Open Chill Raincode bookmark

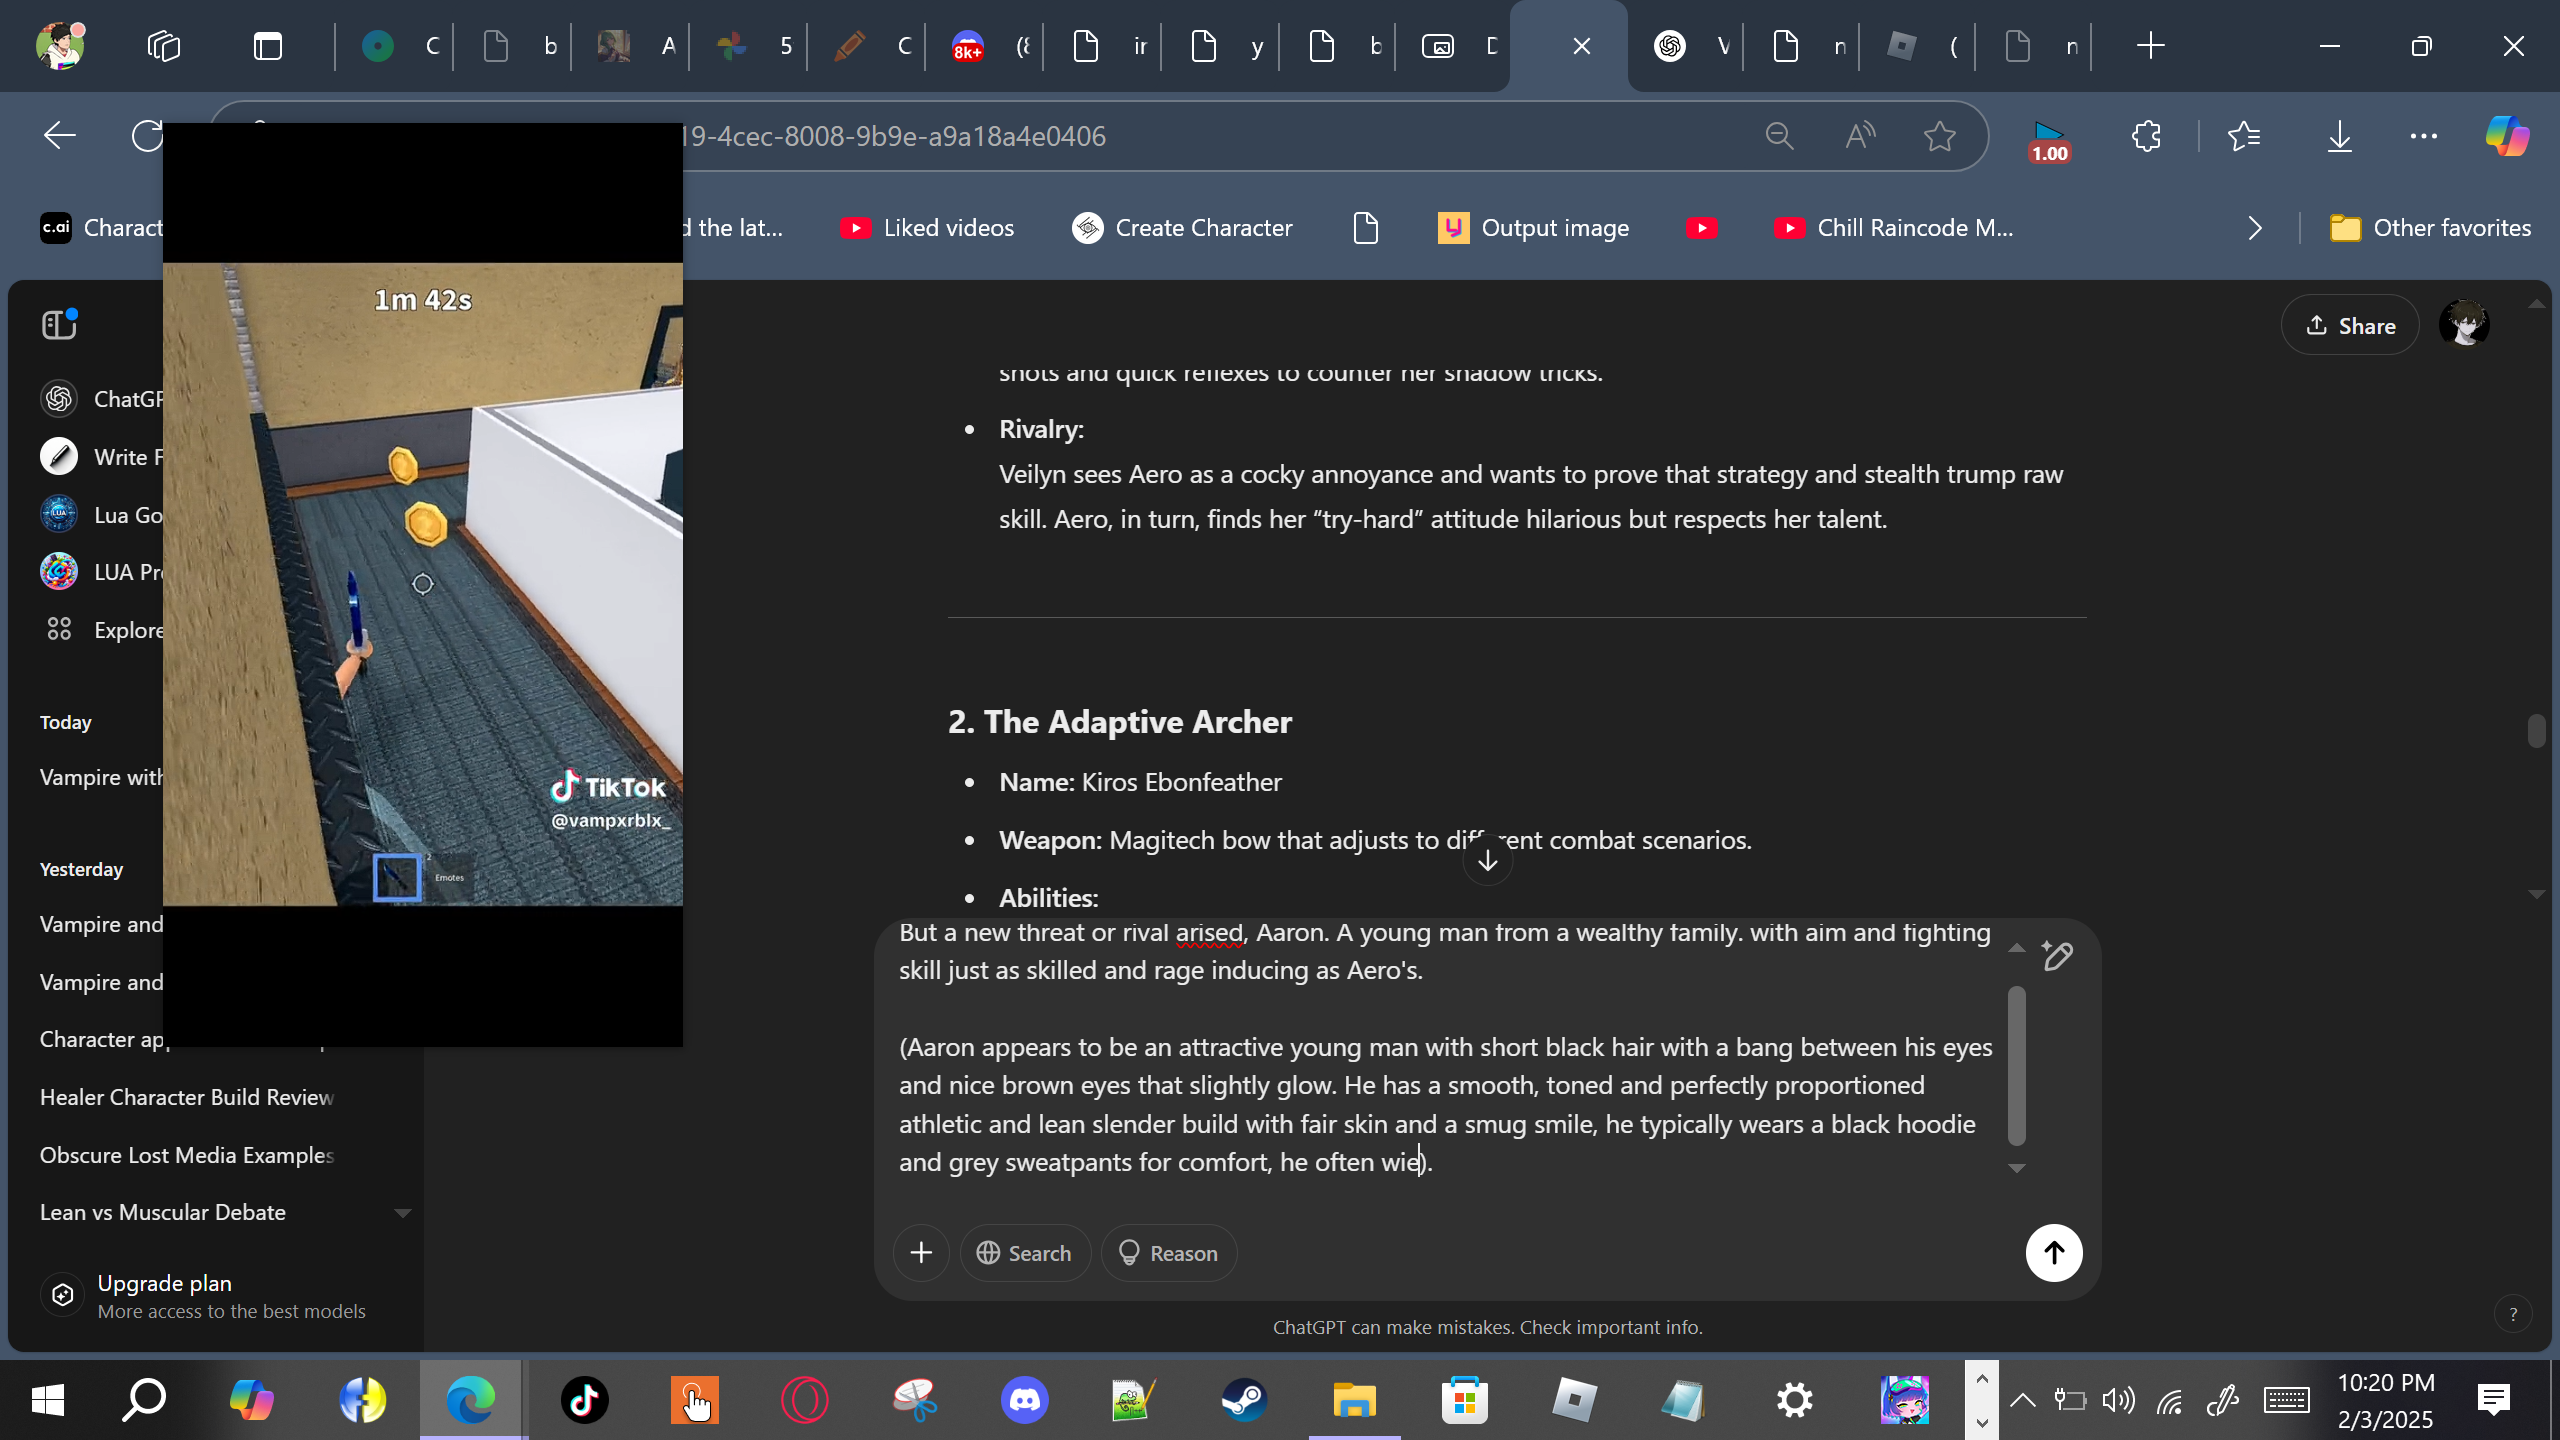[x=1894, y=228]
